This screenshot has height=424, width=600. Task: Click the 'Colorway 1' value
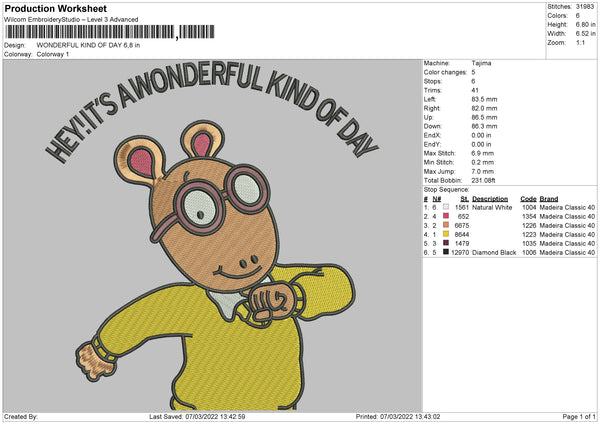53,54
